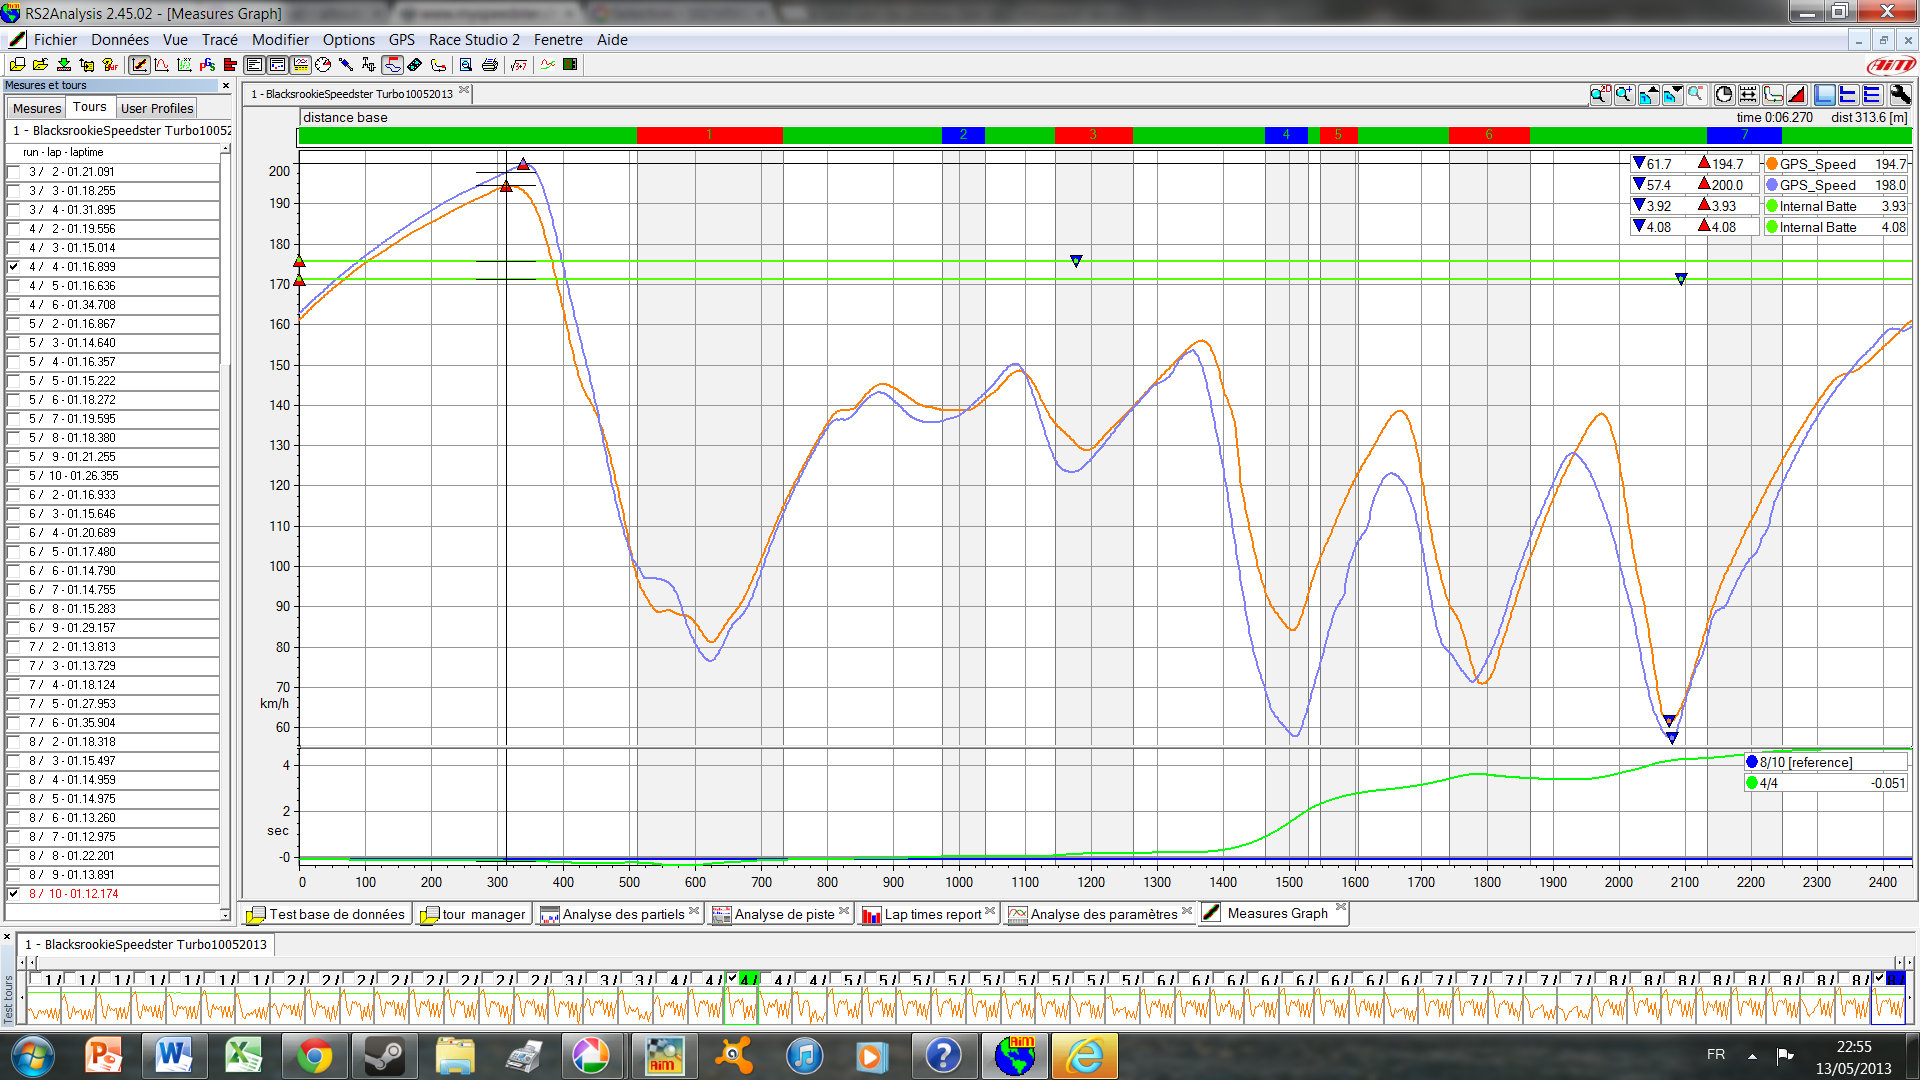Click the red histogram toolbar icon
Screen dimensions: 1920x1080
[x=162, y=65]
